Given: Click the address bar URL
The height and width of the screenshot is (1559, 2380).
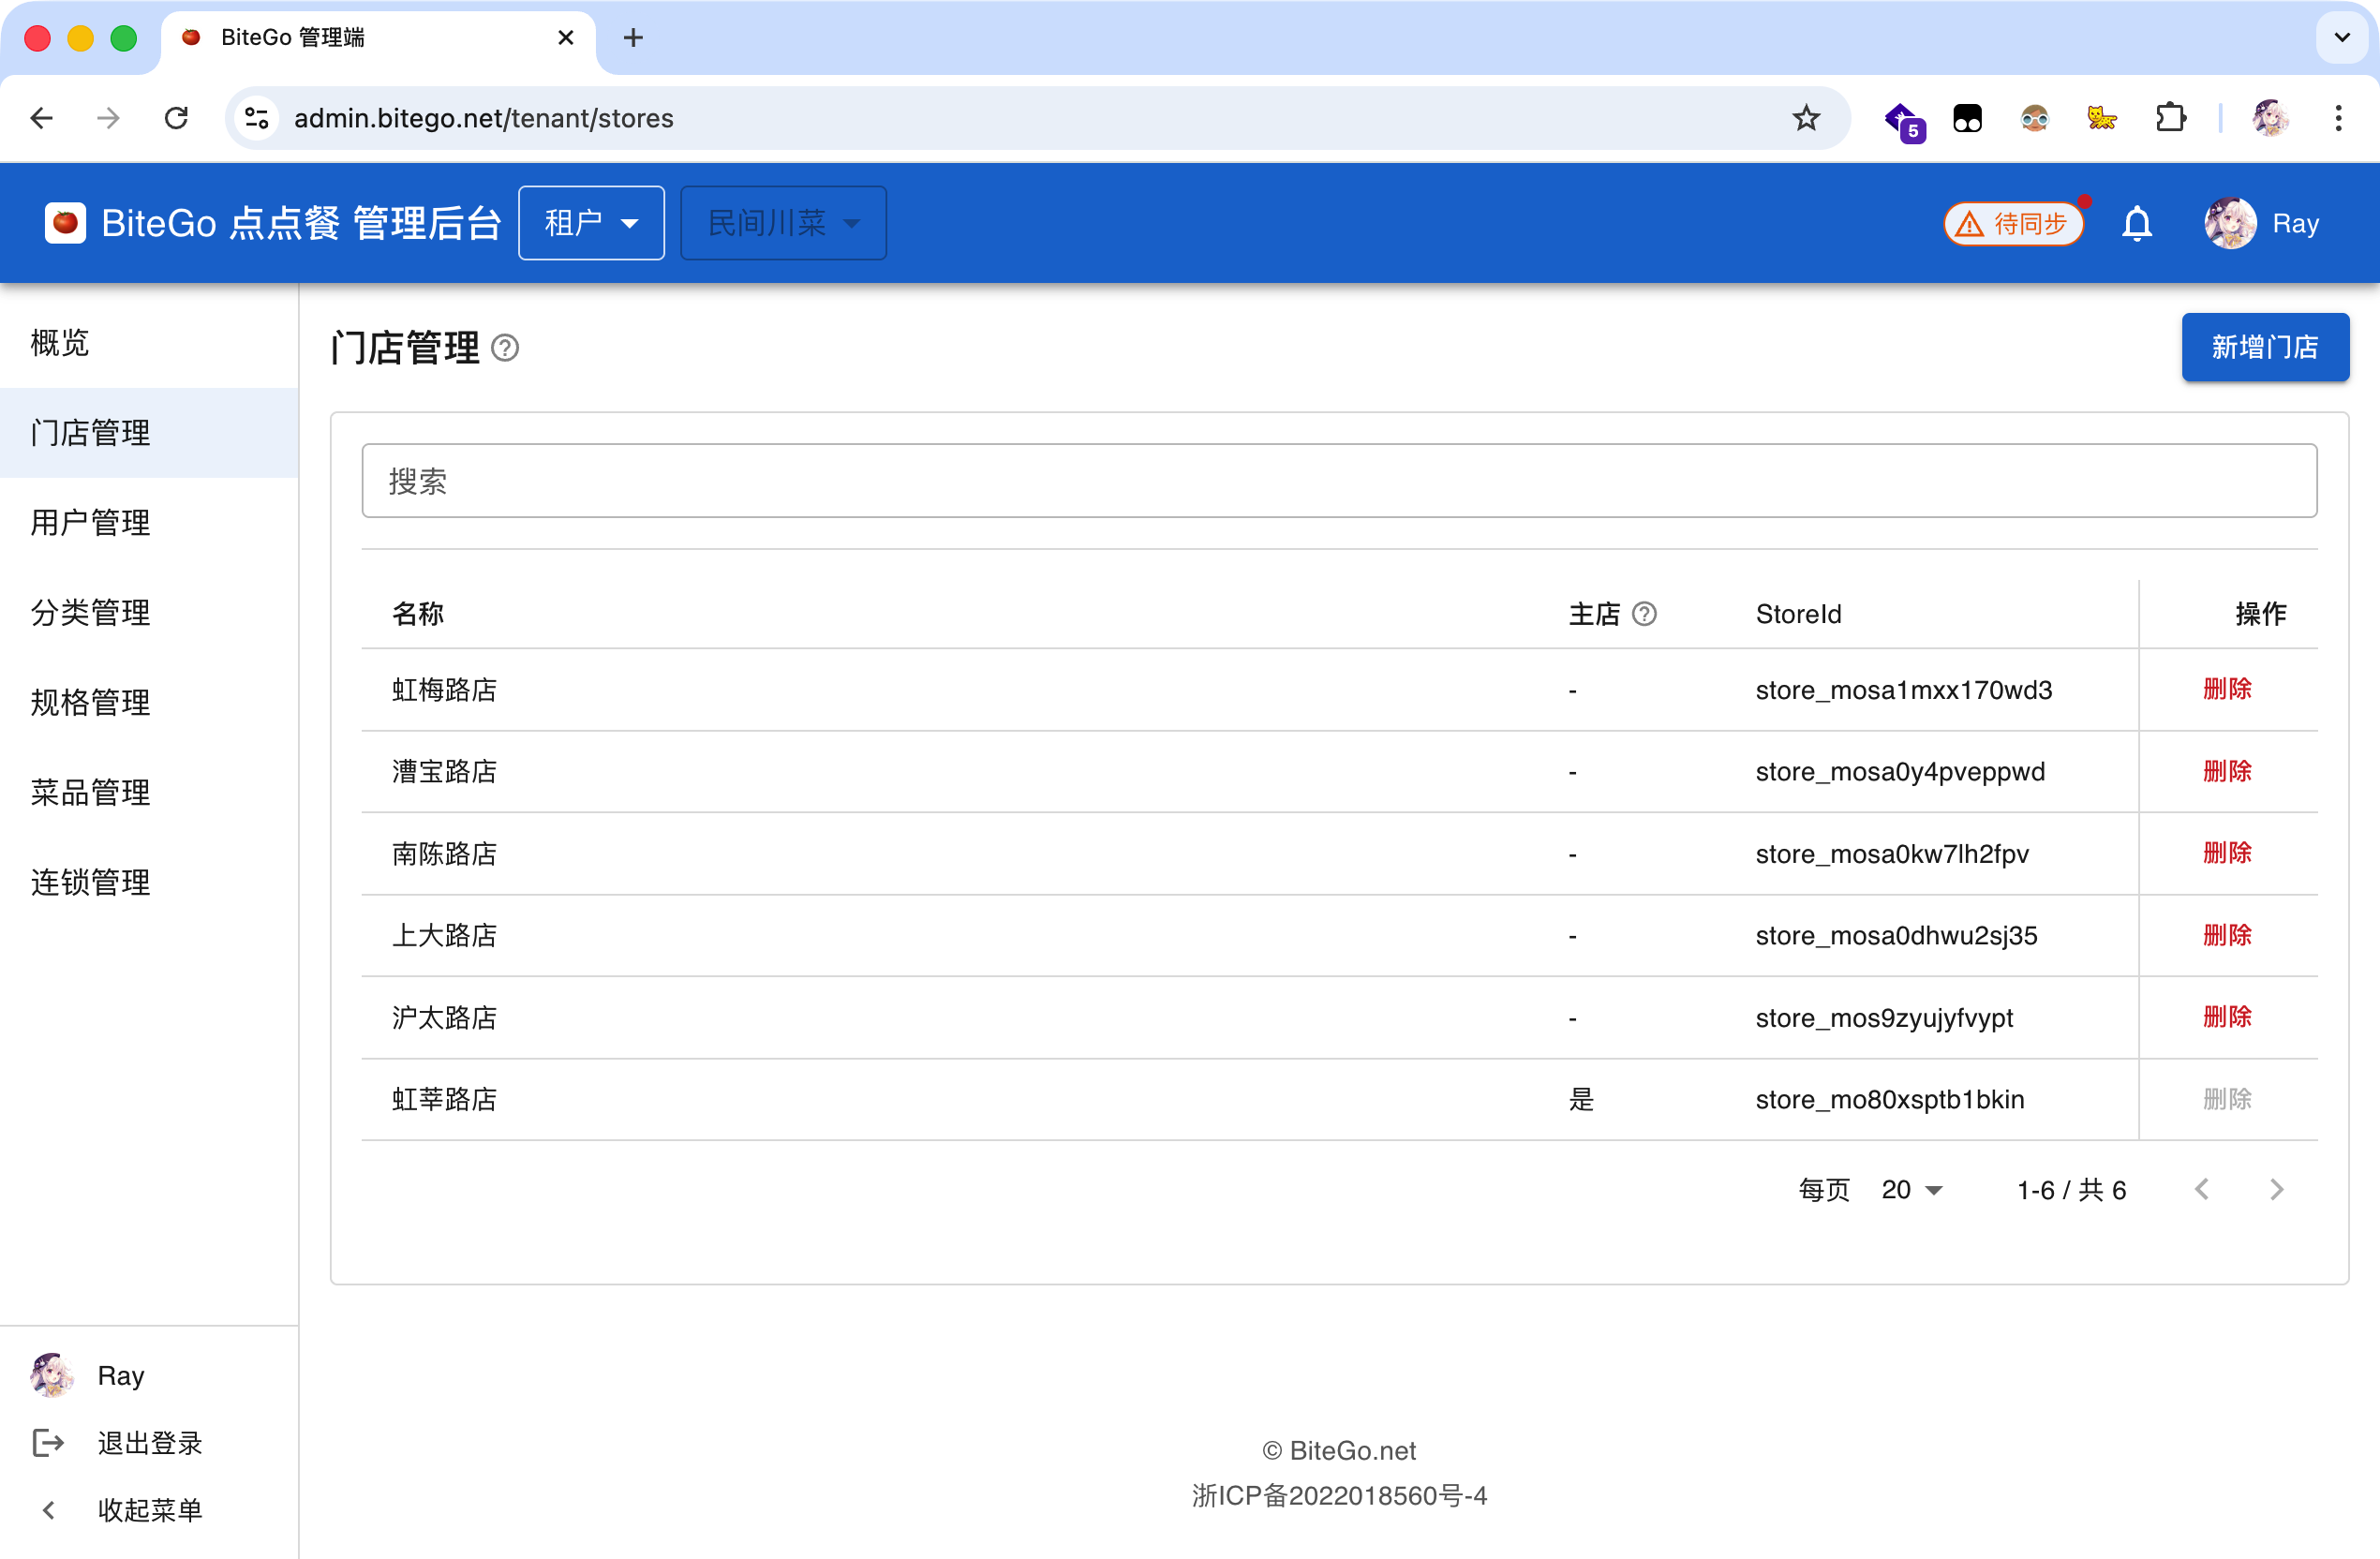Looking at the screenshot, I should (484, 118).
